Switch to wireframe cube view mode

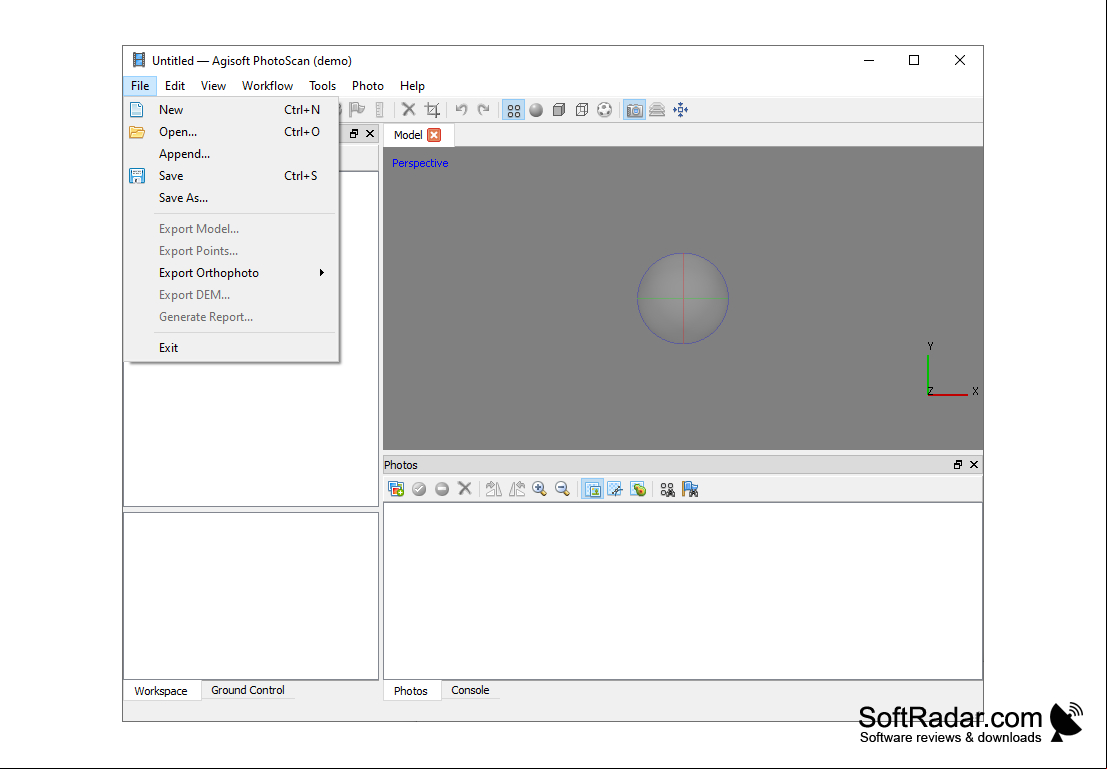coord(582,110)
